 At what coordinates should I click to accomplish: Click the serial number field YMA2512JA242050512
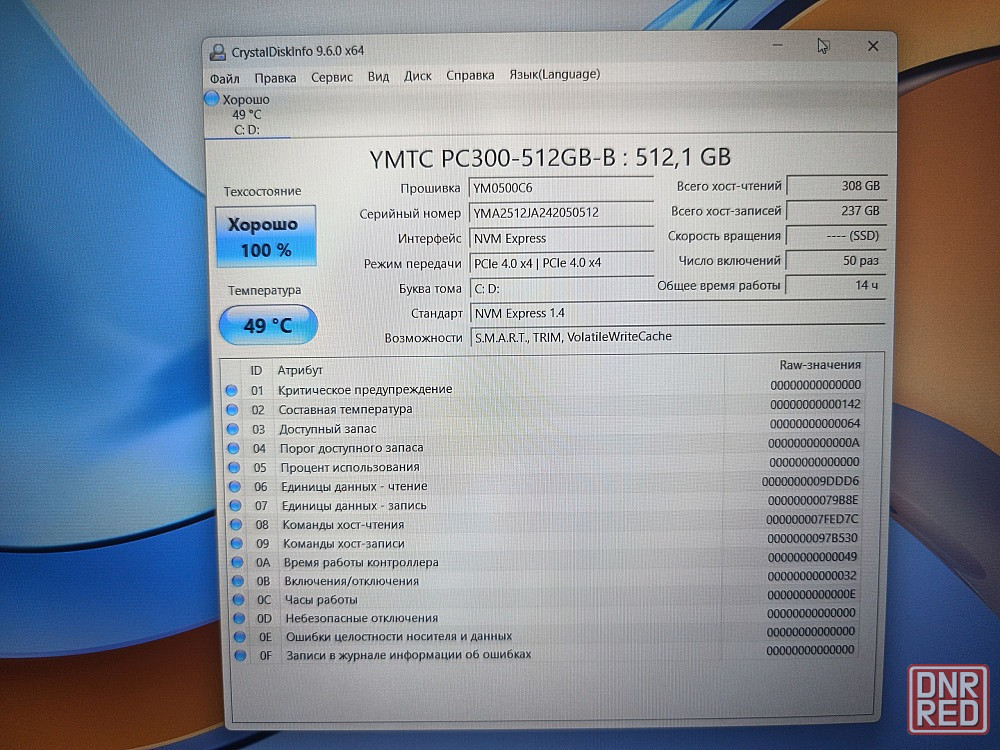point(561,213)
